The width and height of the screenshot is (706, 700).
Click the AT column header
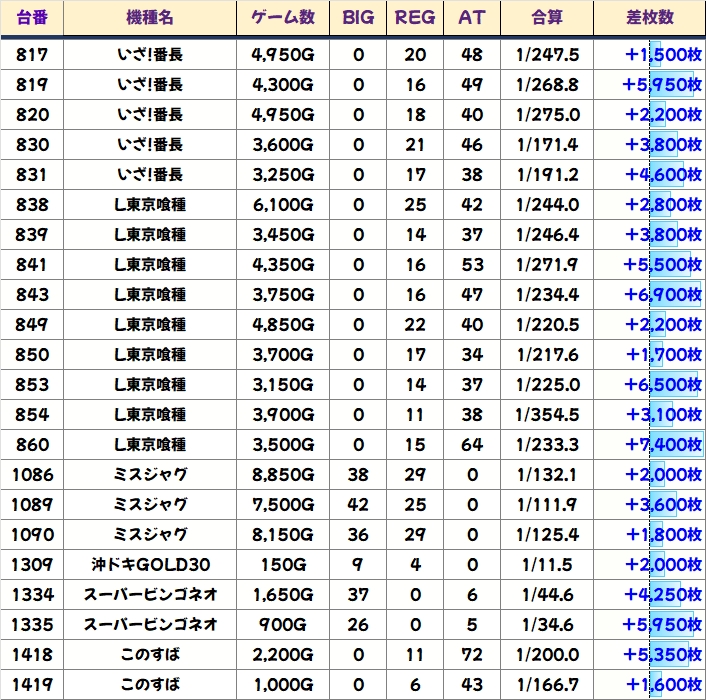(x=472, y=18)
